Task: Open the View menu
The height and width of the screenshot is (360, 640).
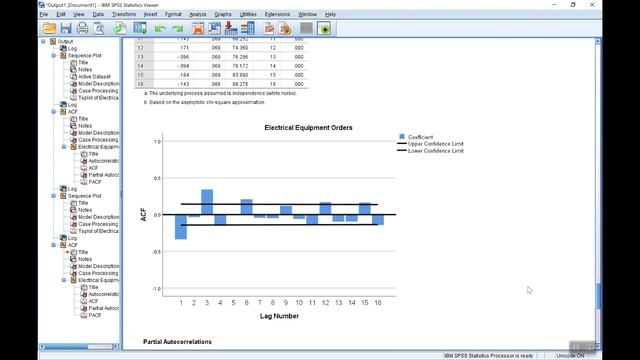Action: click(78, 14)
